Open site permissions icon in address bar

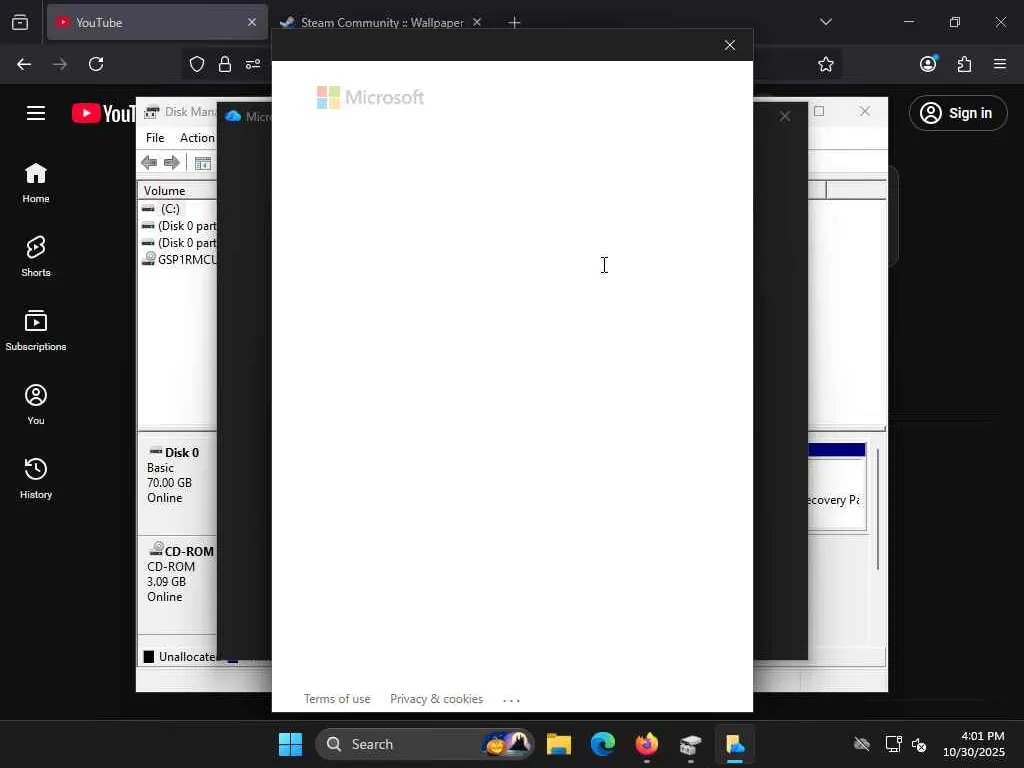(x=253, y=64)
